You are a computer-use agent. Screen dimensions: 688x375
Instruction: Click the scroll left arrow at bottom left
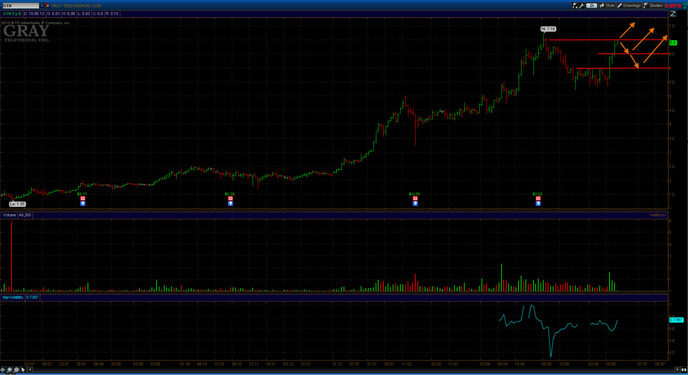[30, 370]
